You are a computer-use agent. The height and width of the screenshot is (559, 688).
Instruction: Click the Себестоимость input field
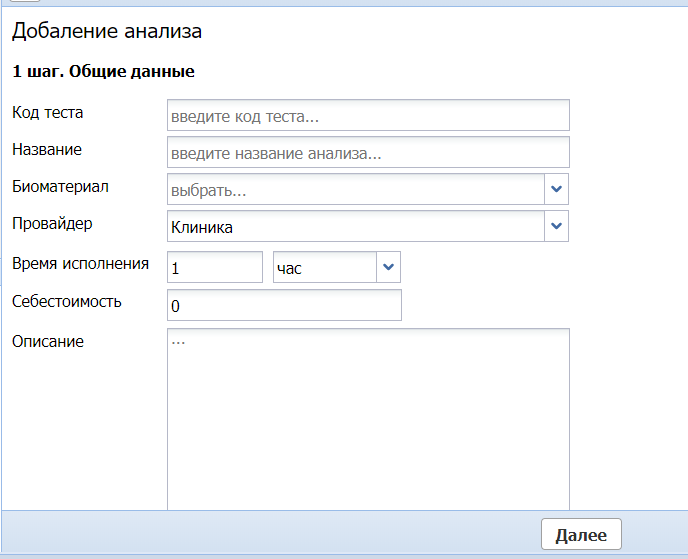tap(284, 306)
